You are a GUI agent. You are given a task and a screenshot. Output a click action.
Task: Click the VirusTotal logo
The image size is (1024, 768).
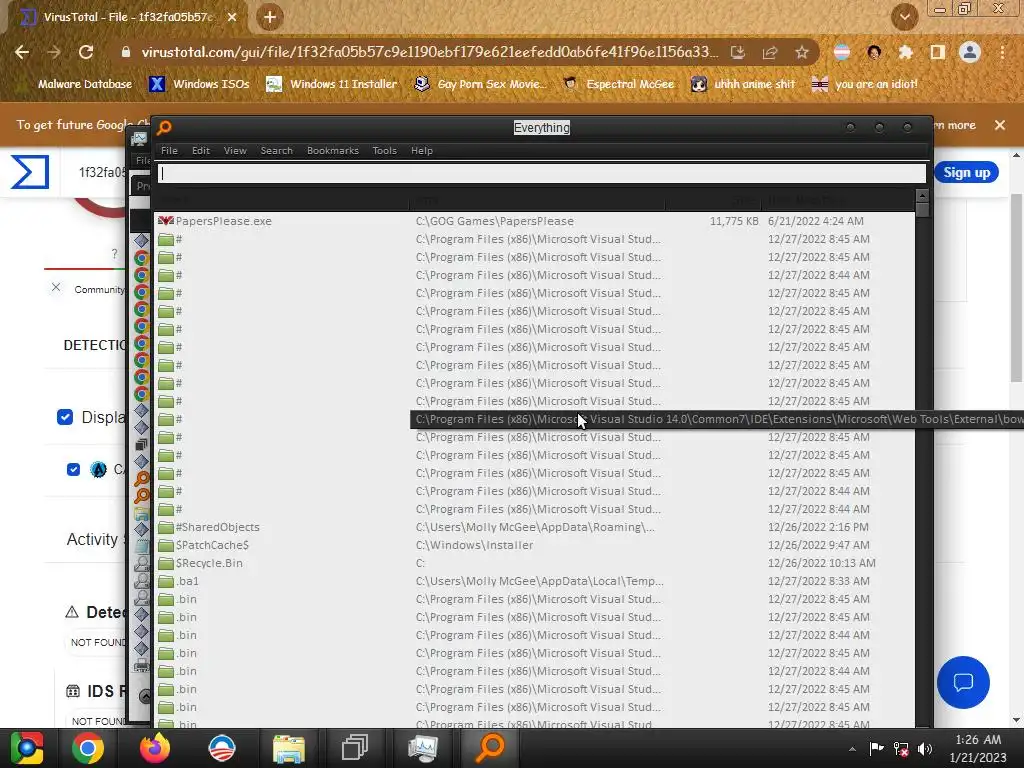pos(30,172)
